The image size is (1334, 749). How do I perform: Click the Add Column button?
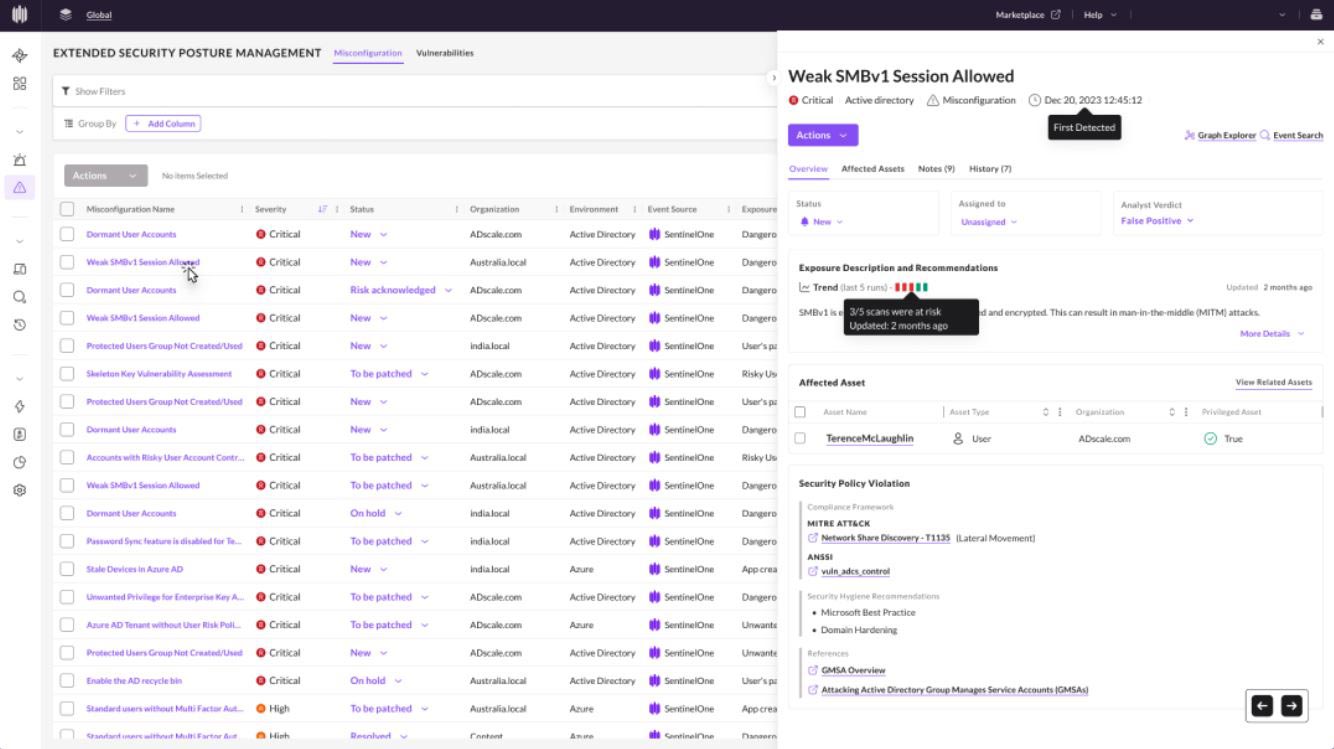coord(163,124)
